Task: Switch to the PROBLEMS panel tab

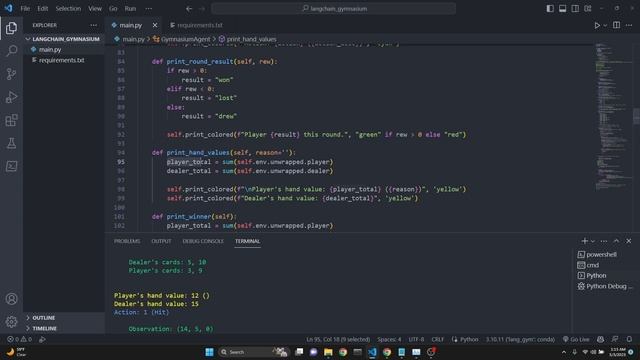Action: pyautogui.click(x=127, y=241)
